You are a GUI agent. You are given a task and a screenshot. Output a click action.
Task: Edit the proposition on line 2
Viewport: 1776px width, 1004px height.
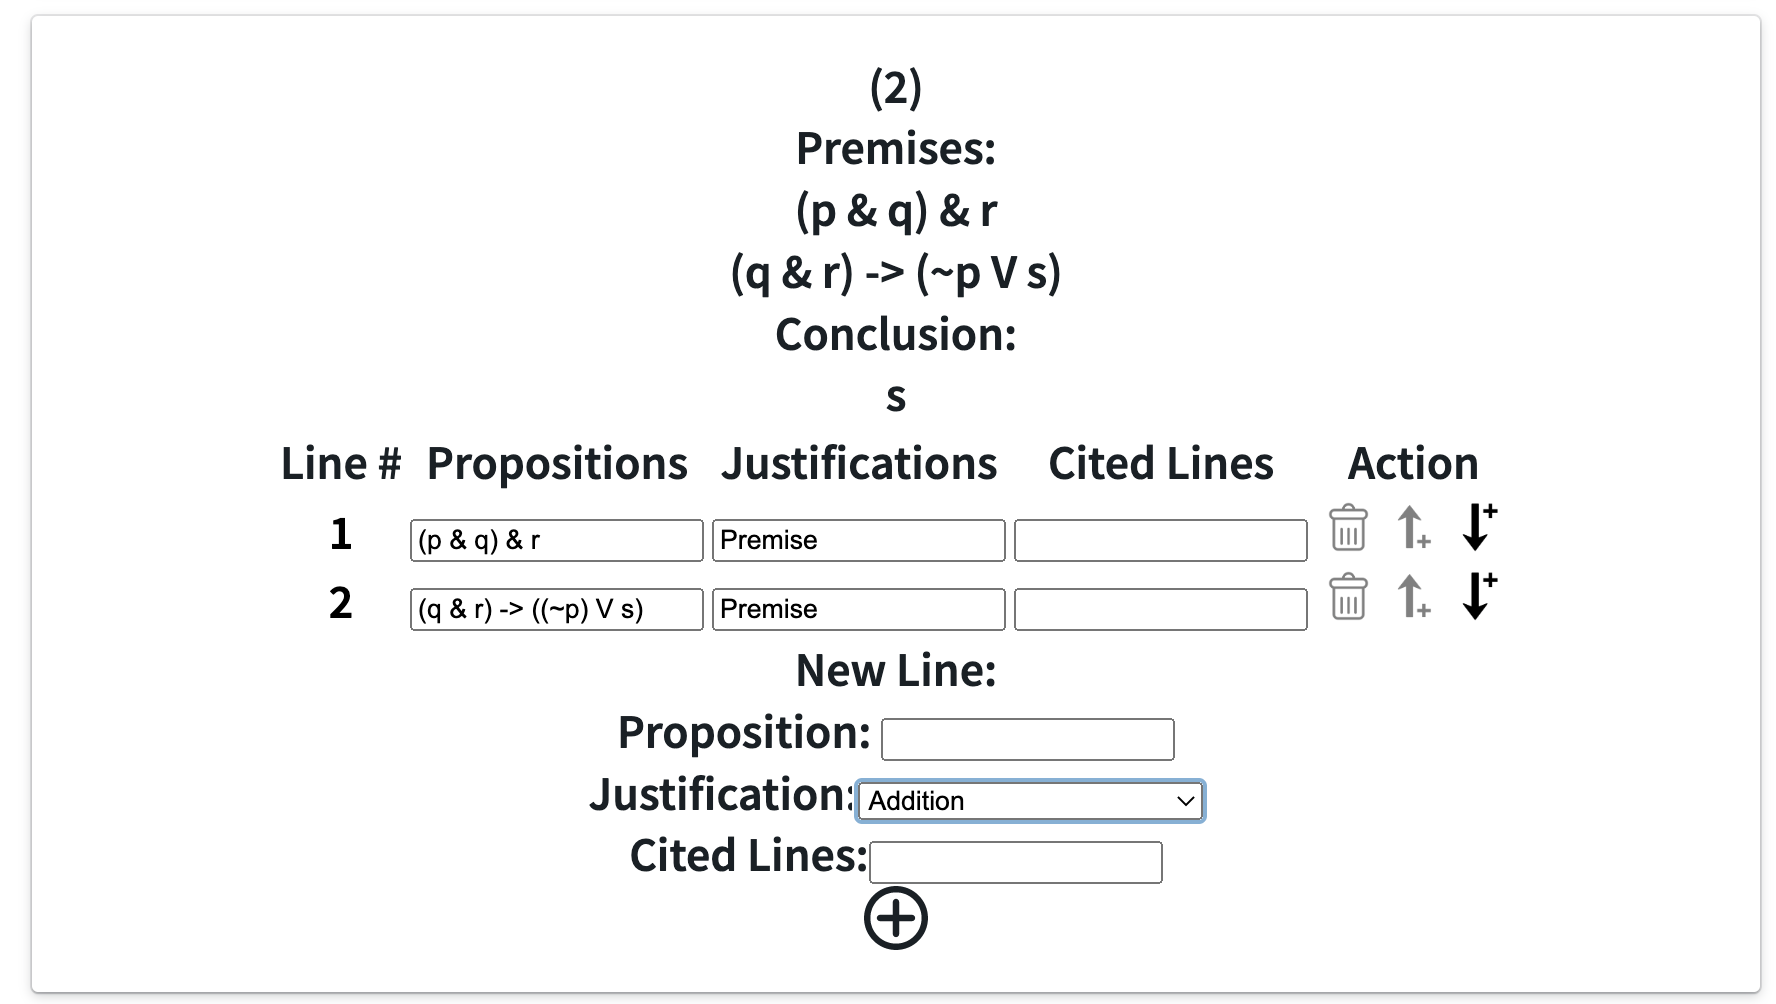tap(556, 608)
